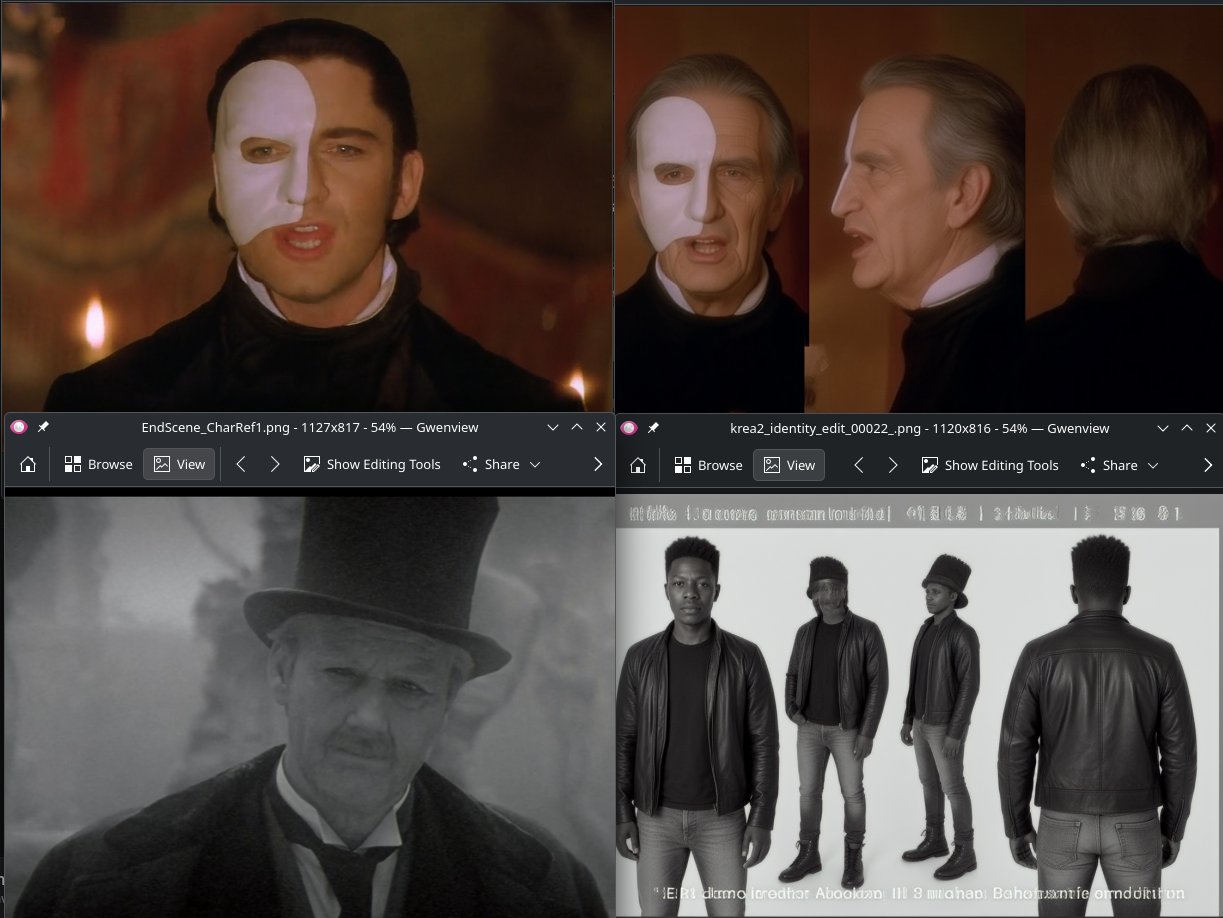This screenshot has width=1223, height=918.
Task: Pin the krea2_identity_edit window on all desktops
Action: pyautogui.click(x=653, y=428)
